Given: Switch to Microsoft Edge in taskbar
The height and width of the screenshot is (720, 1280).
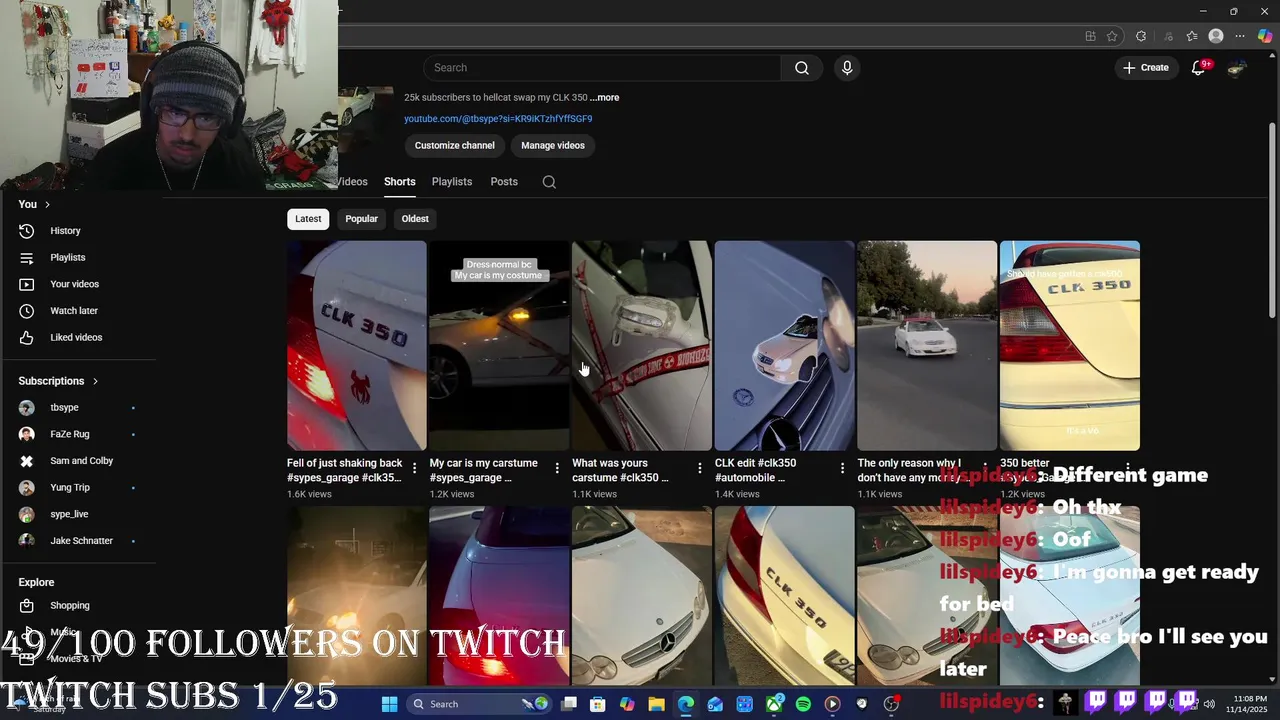Looking at the screenshot, I should pos(686,704).
